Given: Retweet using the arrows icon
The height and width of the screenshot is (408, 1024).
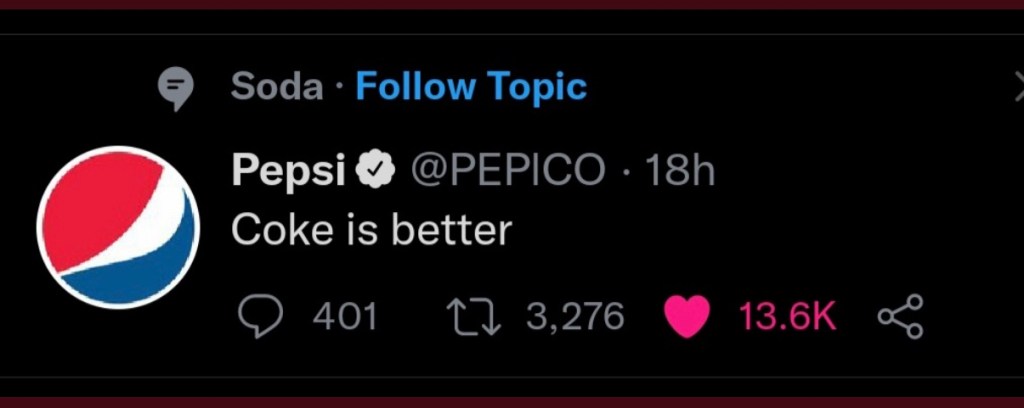Looking at the screenshot, I should point(473,316).
